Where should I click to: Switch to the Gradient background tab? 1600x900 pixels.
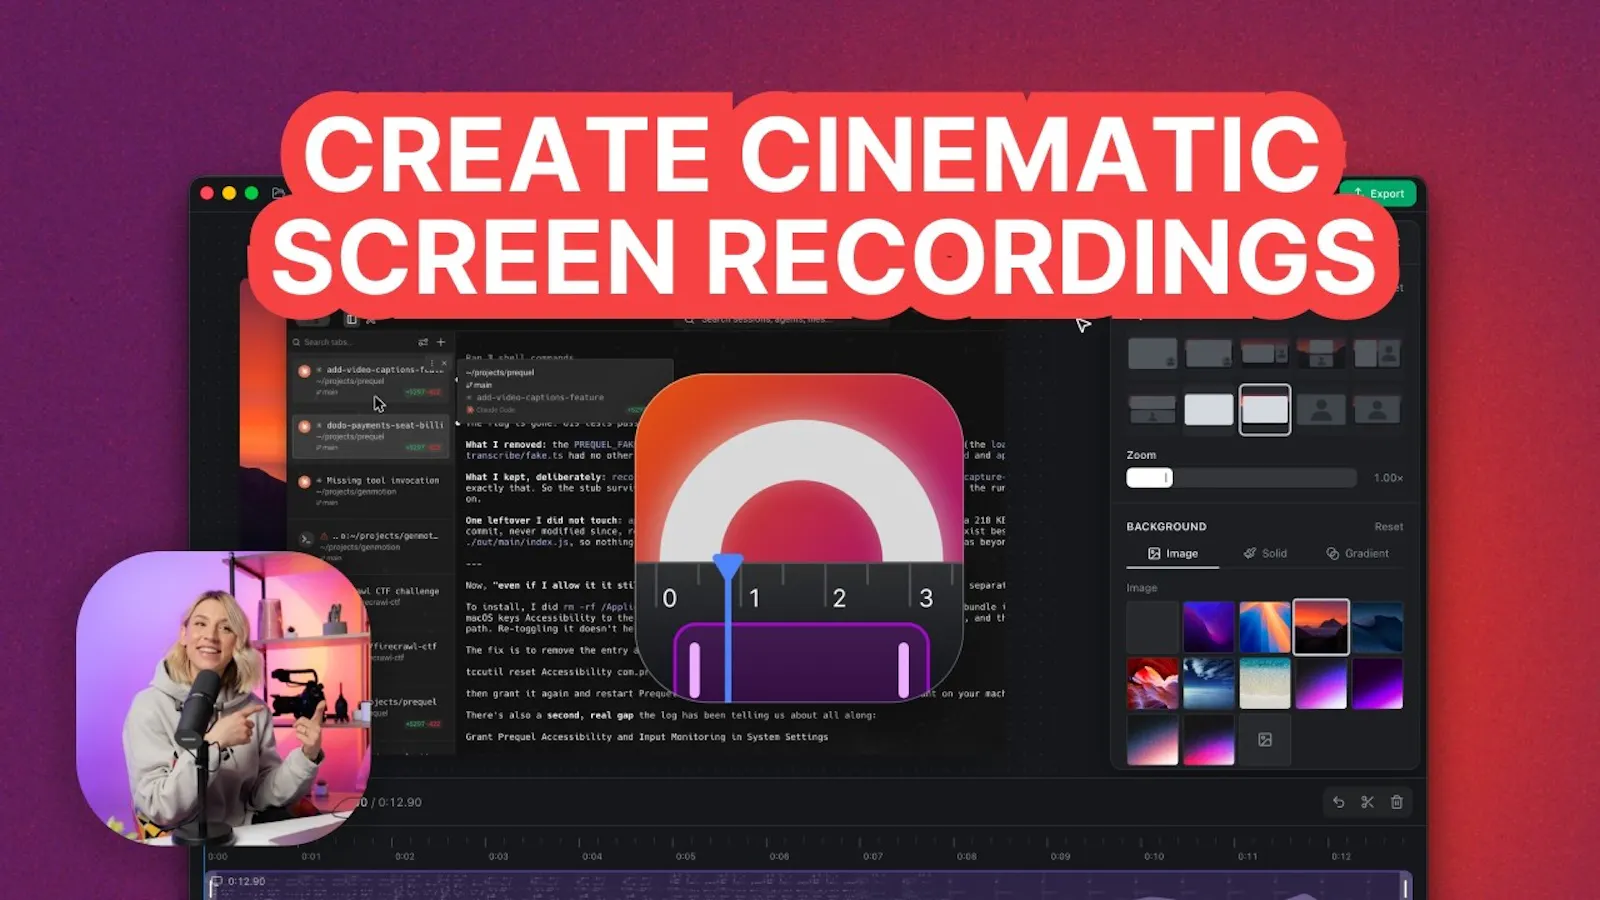coord(1358,553)
